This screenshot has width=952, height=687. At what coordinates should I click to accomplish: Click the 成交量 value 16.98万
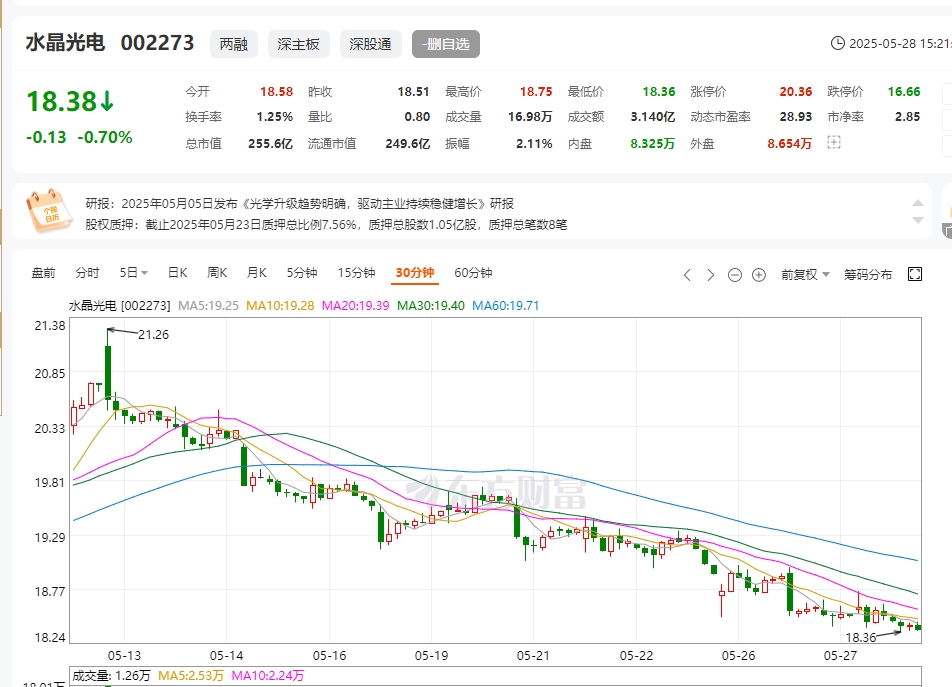tap(530, 117)
